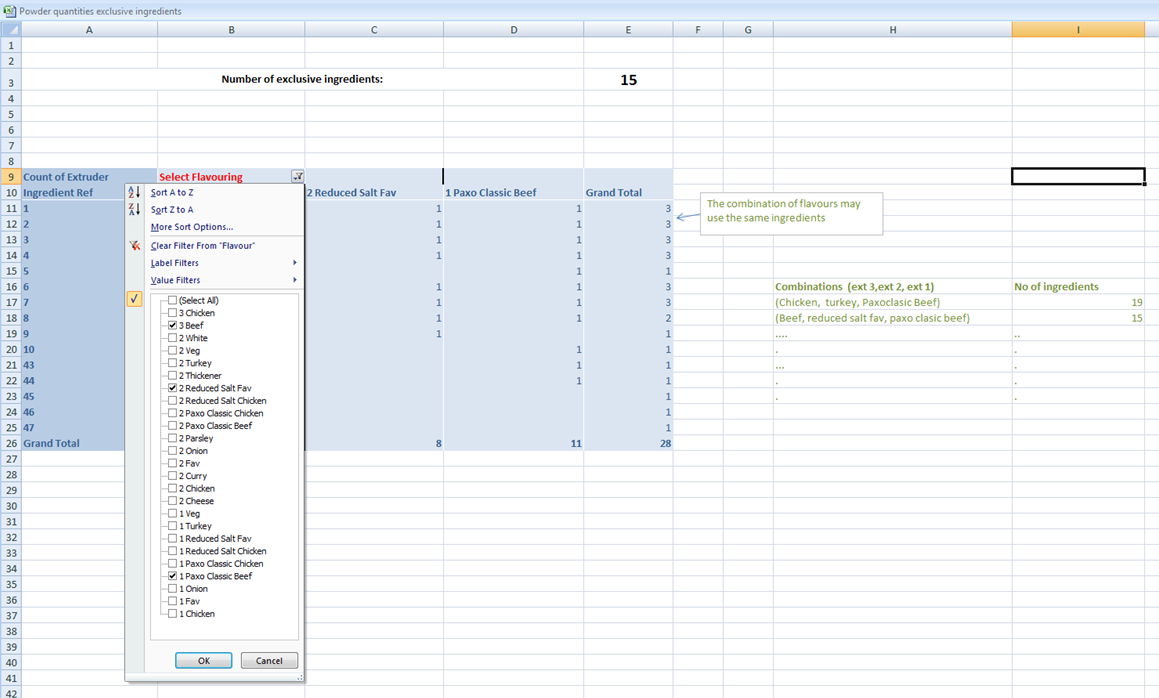Confirm filter with OK button
The width and height of the screenshot is (1159, 698).
click(203, 660)
